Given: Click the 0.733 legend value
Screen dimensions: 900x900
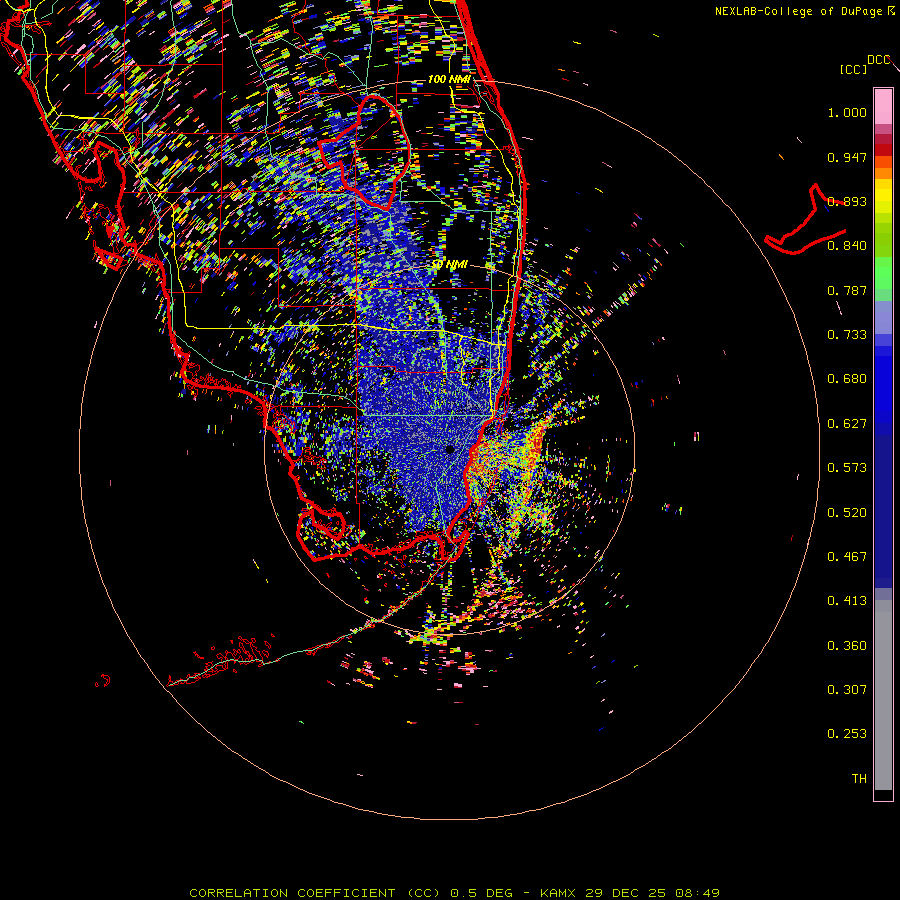Looking at the screenshot, I should coord(847,335).
